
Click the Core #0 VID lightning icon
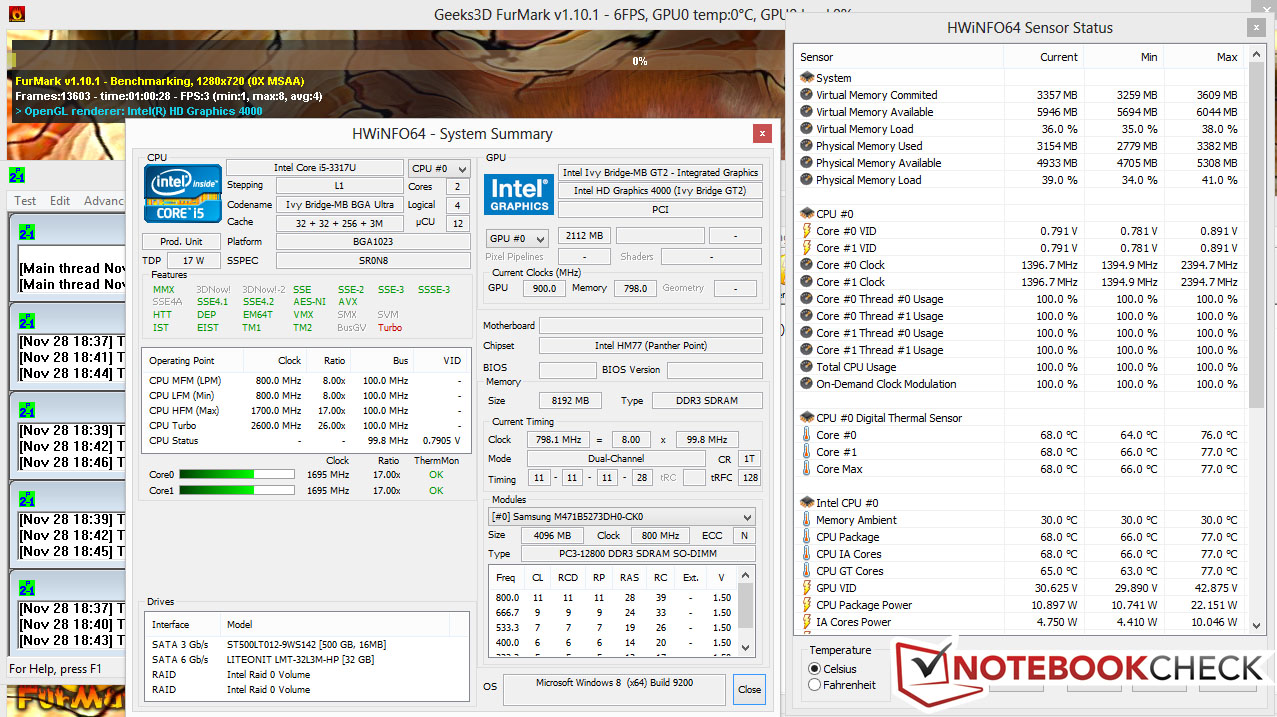(x=807, y=231)
